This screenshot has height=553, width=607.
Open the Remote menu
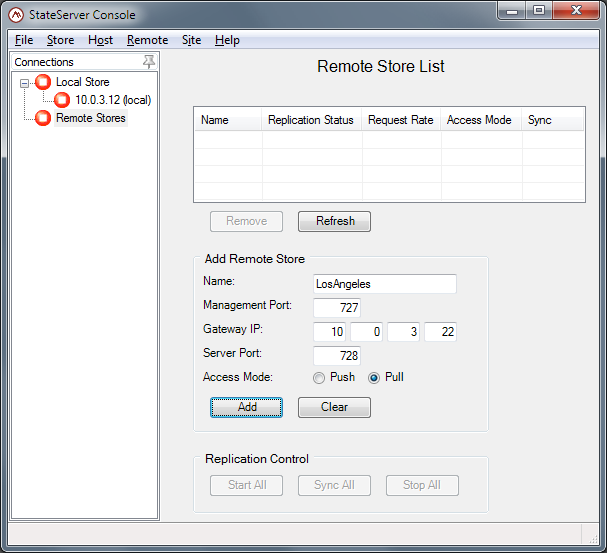147,40
